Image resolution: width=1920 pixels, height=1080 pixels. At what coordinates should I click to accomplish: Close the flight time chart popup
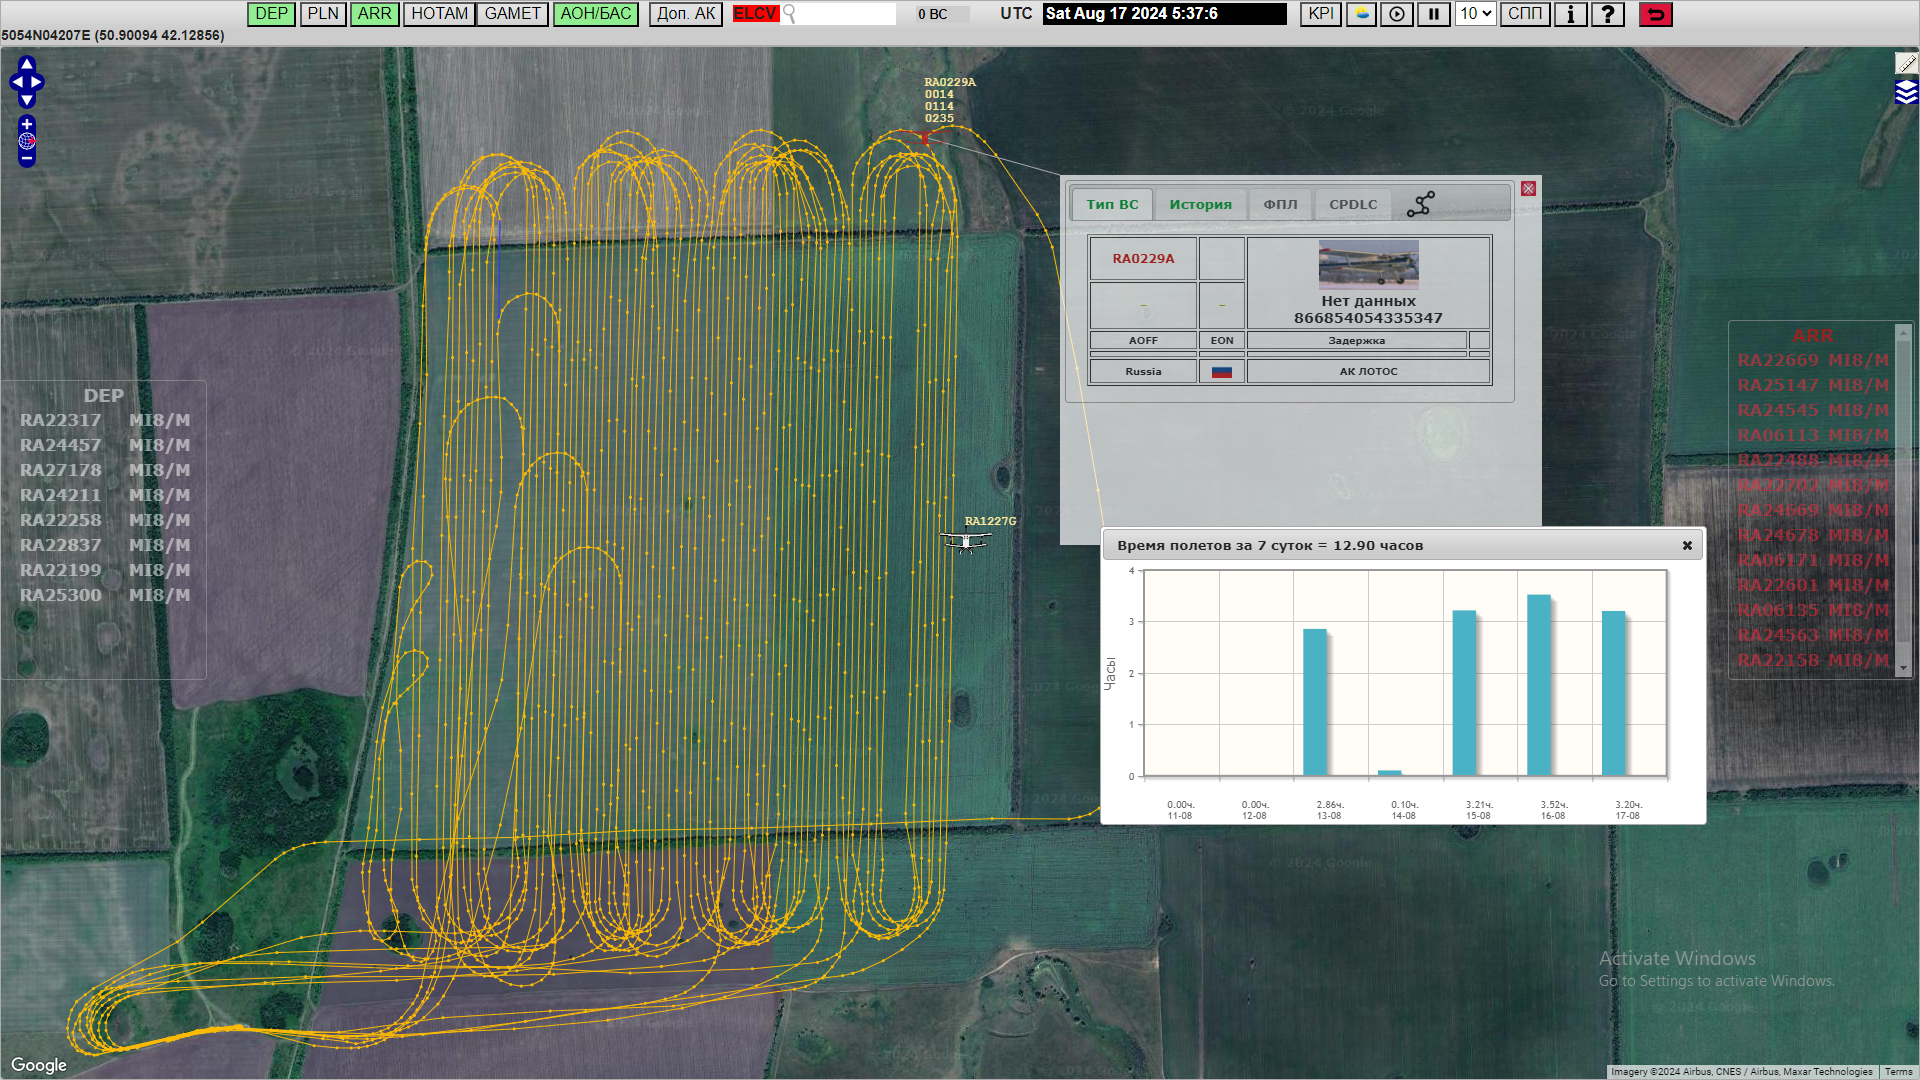coord(1687,545)
